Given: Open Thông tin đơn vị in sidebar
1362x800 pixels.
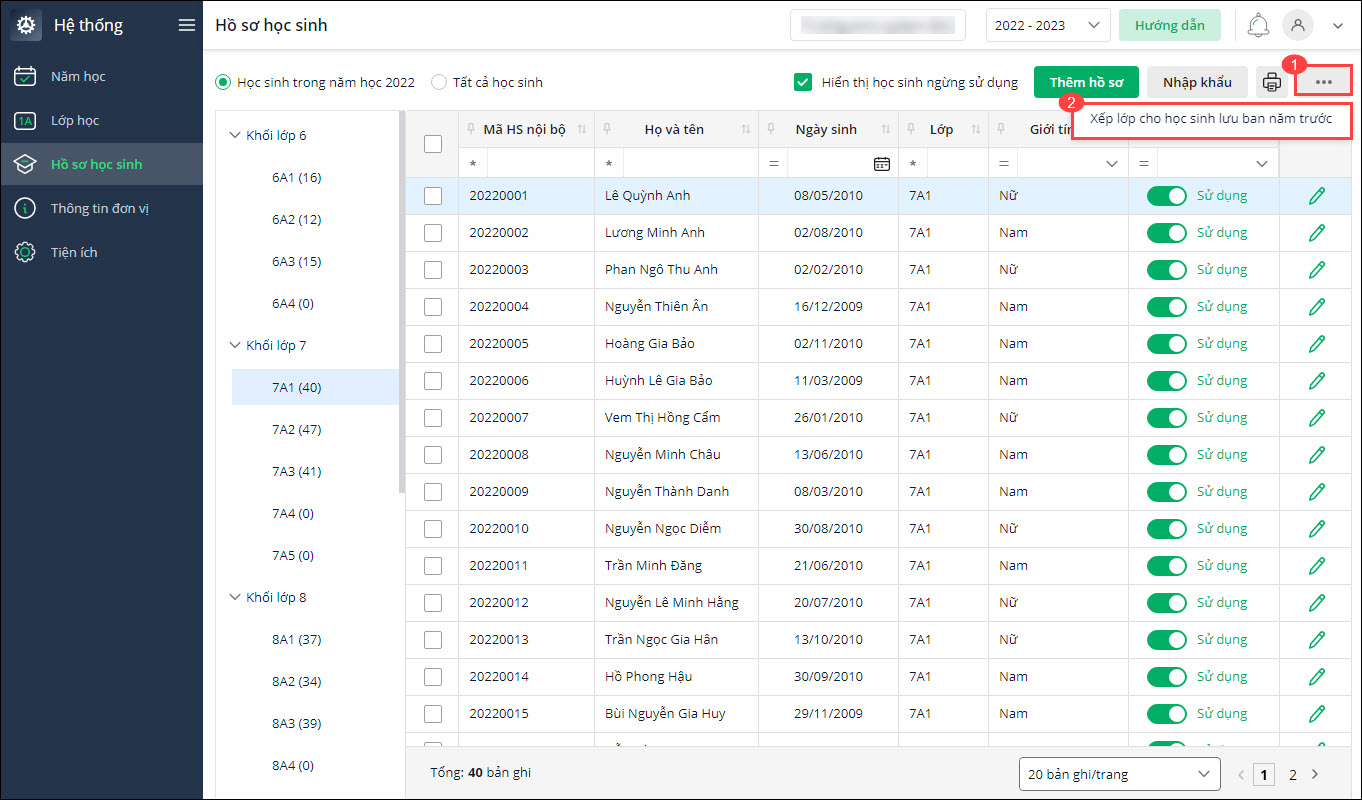Looking at the screenshot, I should [101, 208].
